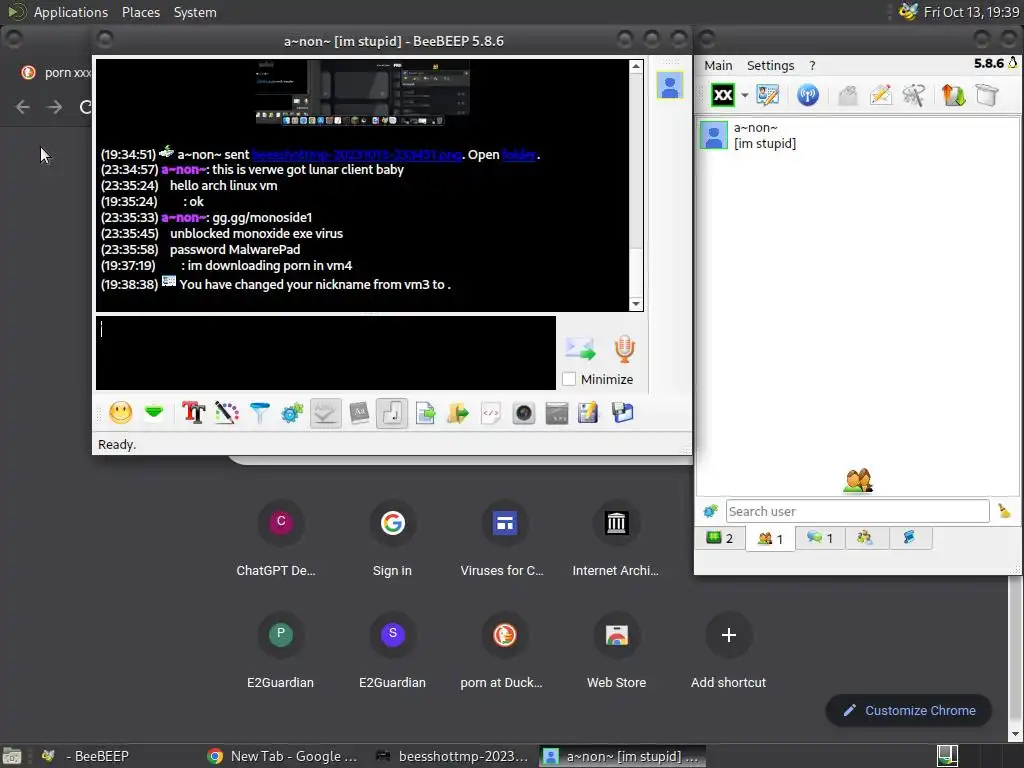Open the notes checklist icon
This screenshot has width=1024, height=768.
pyautogui.click(x=588, y=413)
